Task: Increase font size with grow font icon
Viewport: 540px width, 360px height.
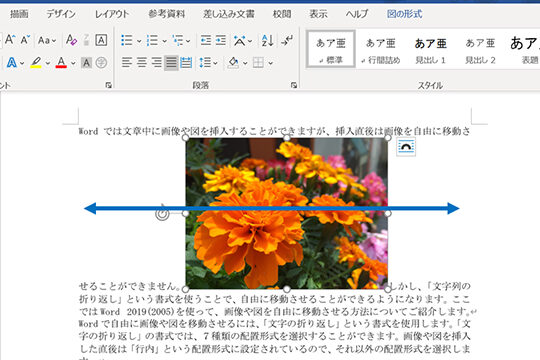Action: click(10, 40)
